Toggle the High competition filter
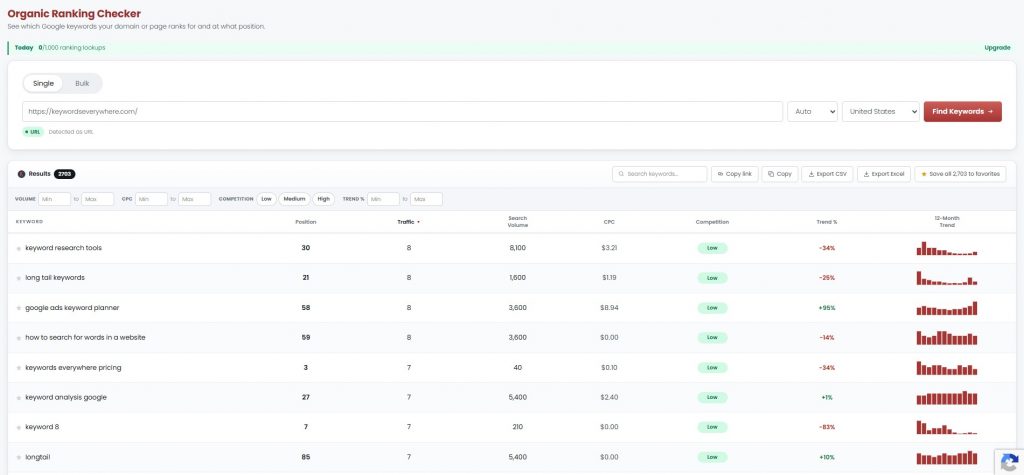The width and height of the screenshot is (1024, 475). point(323,199)
